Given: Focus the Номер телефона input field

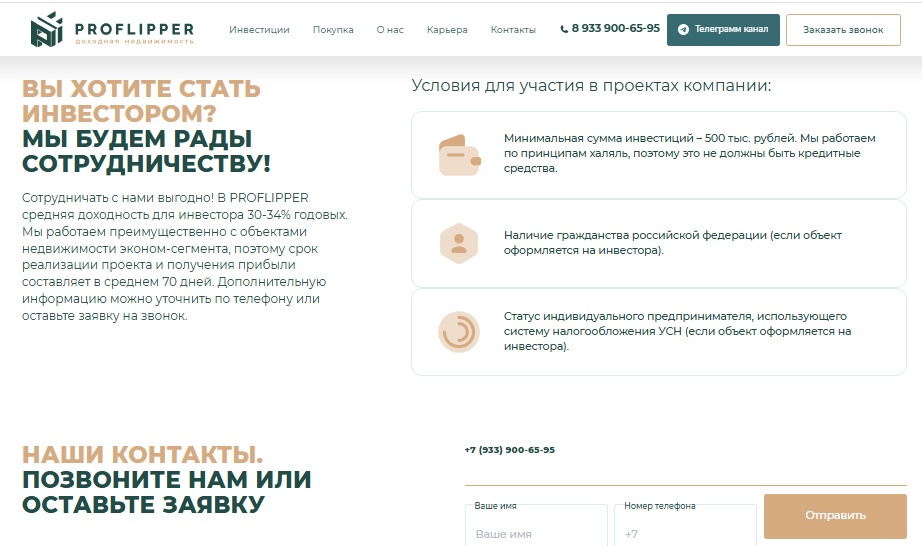Looking at the screenshot, I should point(685,527).
